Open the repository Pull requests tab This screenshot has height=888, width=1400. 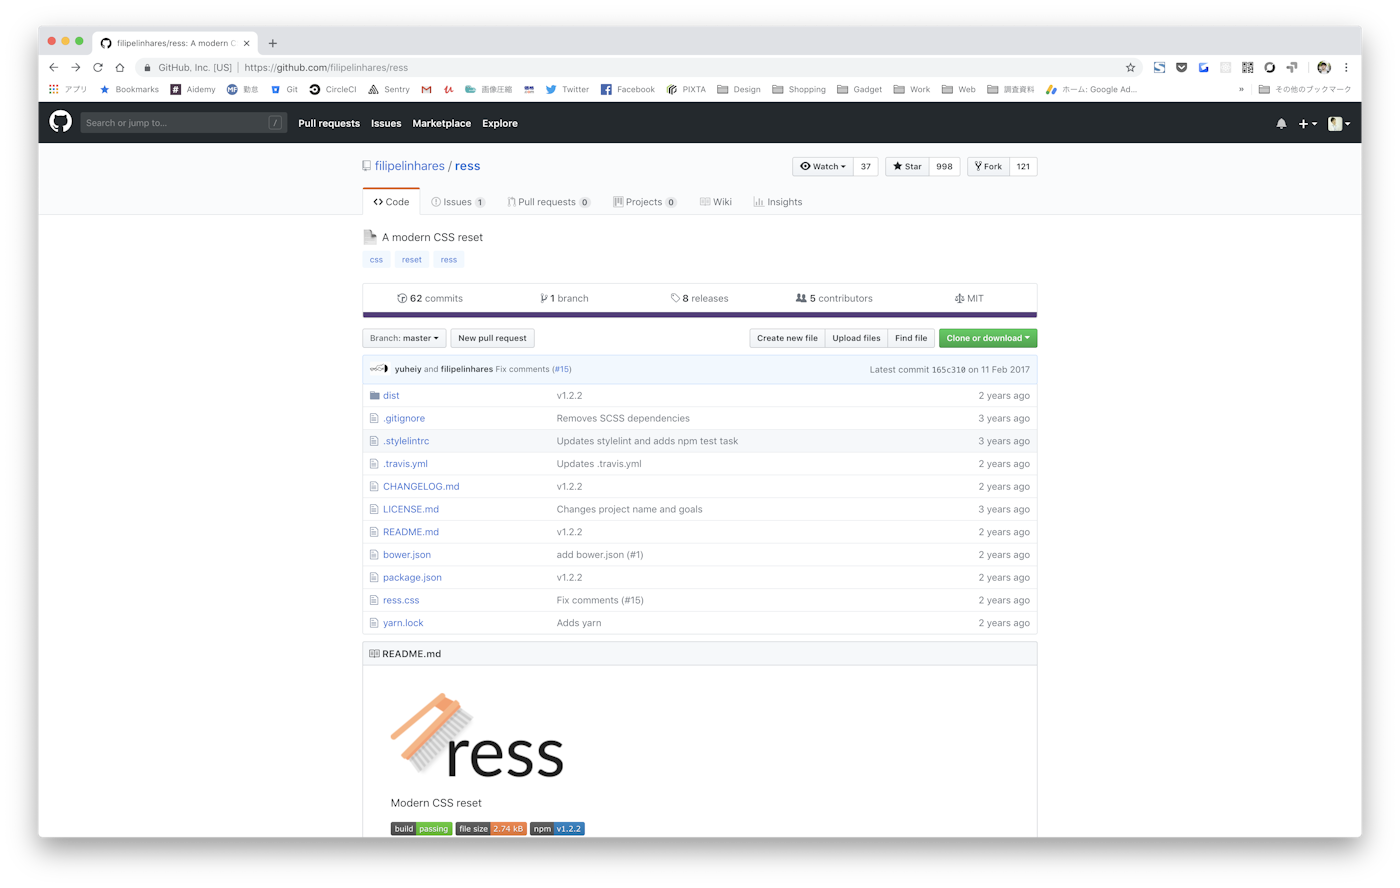548,202
